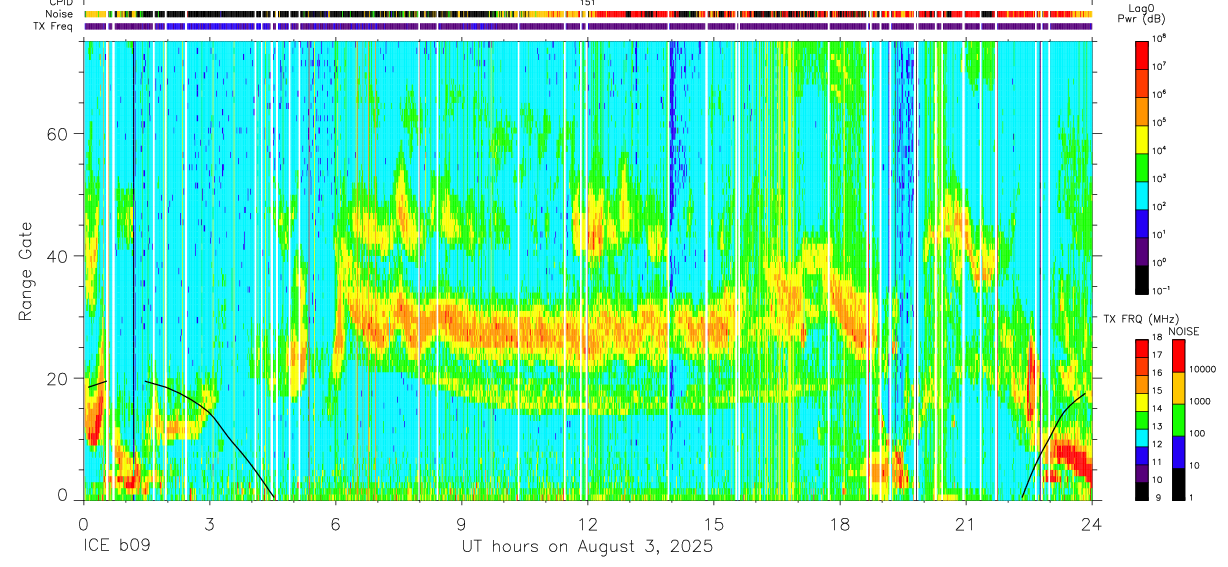Viewport: 1228px width, 567px height.
Task: Click the TX Freq color strip above the plot
Action: pos(588,27)
